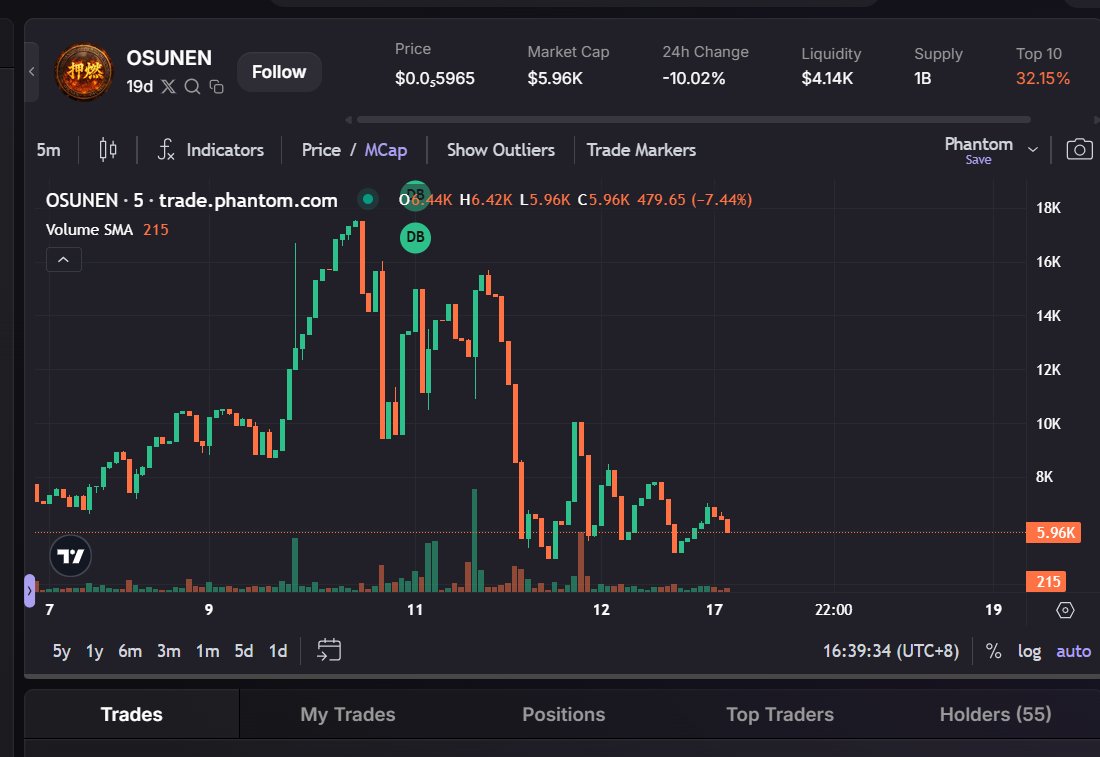Click the Top 10 value 32.15%
The image size is (1100, 757).
[1043, 79]
